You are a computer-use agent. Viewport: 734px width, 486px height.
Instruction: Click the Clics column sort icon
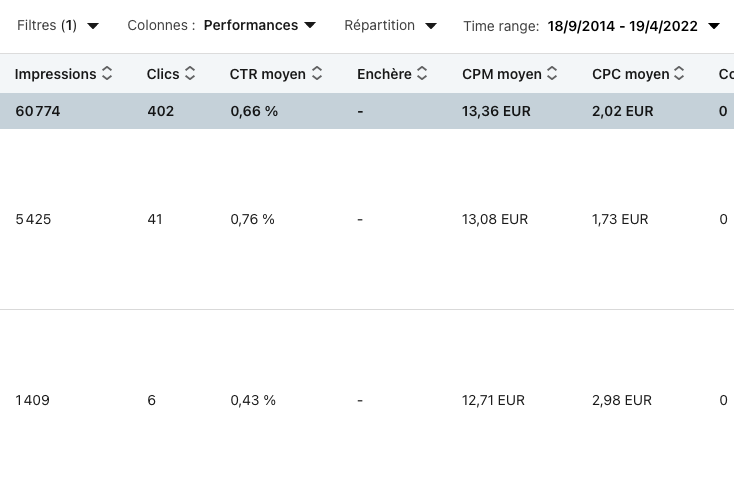pos(190,74)
